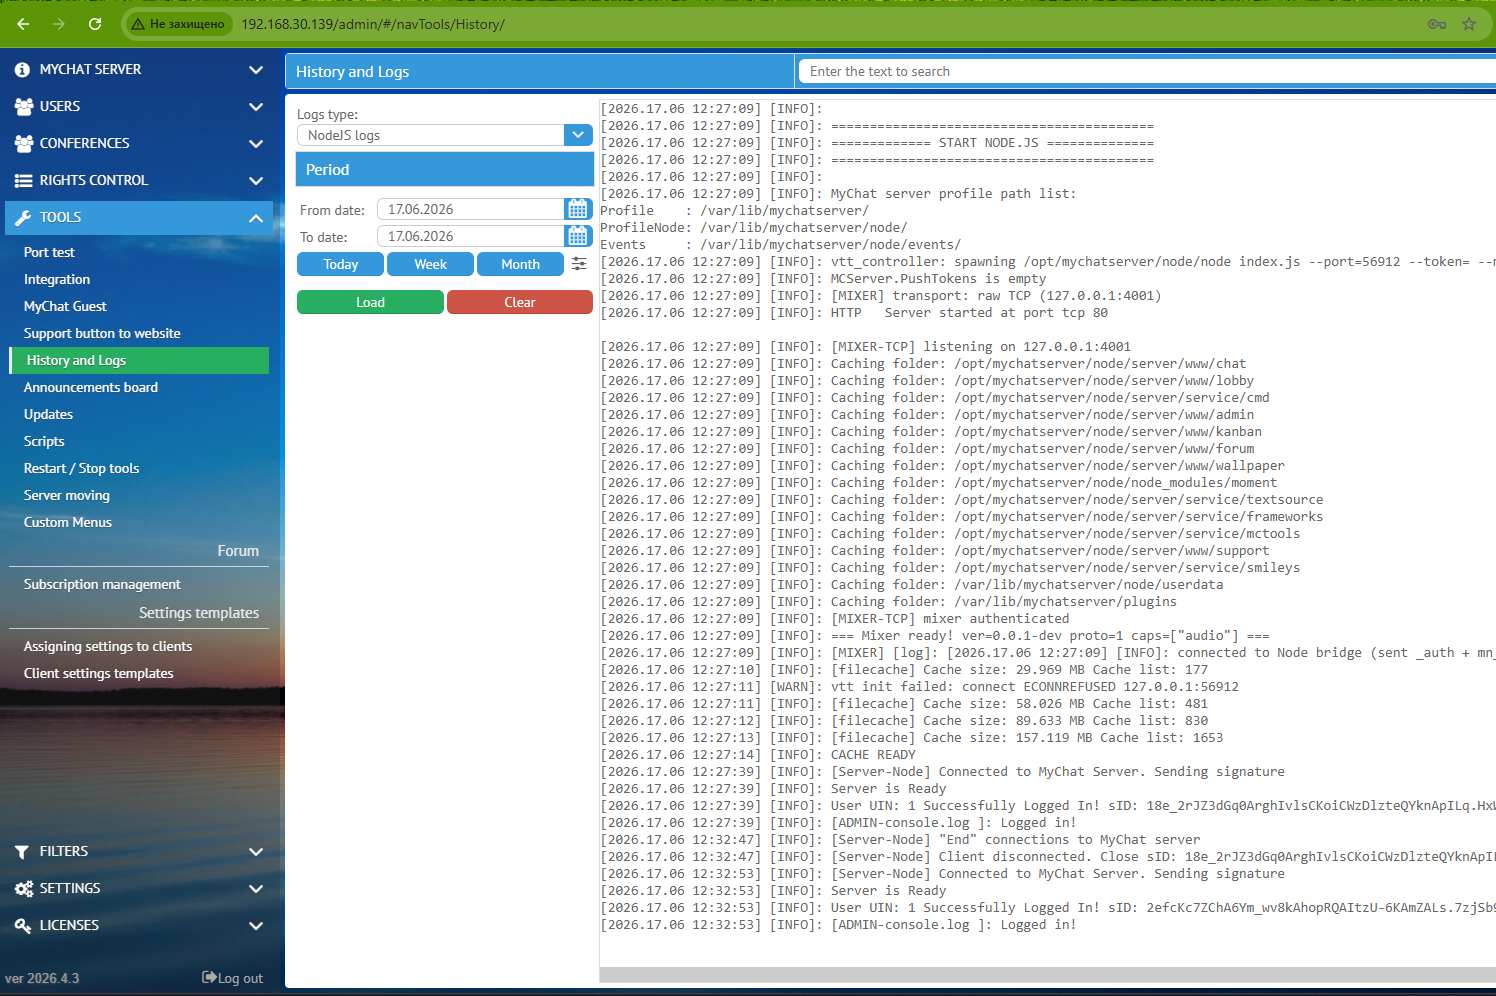Expand the RIGHTS CONTROL menu chevron

(x=256, y=181)
